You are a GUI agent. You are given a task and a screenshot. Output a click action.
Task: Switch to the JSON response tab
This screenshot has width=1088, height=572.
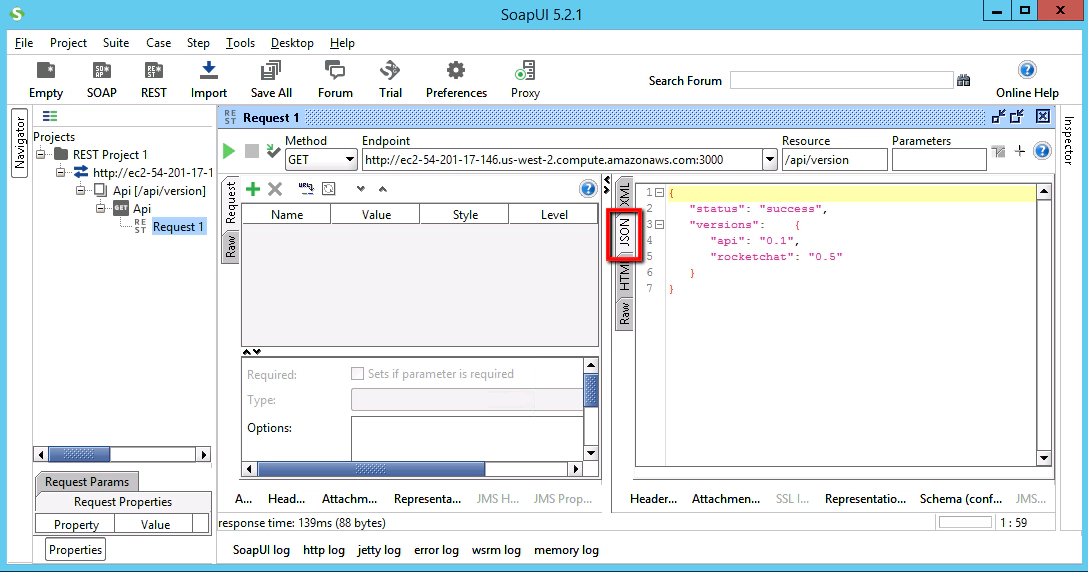tap(624, 233)
